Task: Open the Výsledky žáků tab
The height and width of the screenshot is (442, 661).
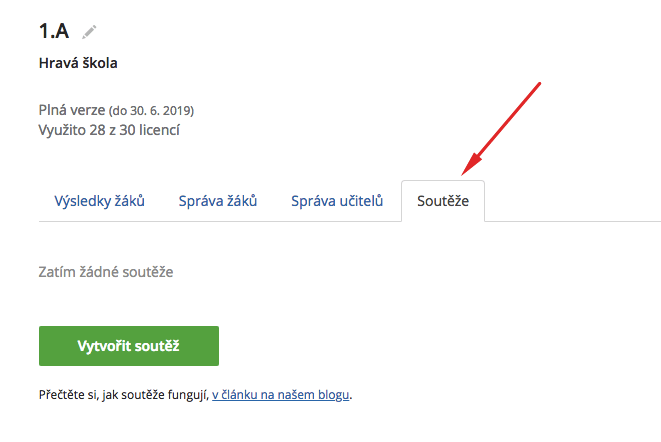Action: 99,201
